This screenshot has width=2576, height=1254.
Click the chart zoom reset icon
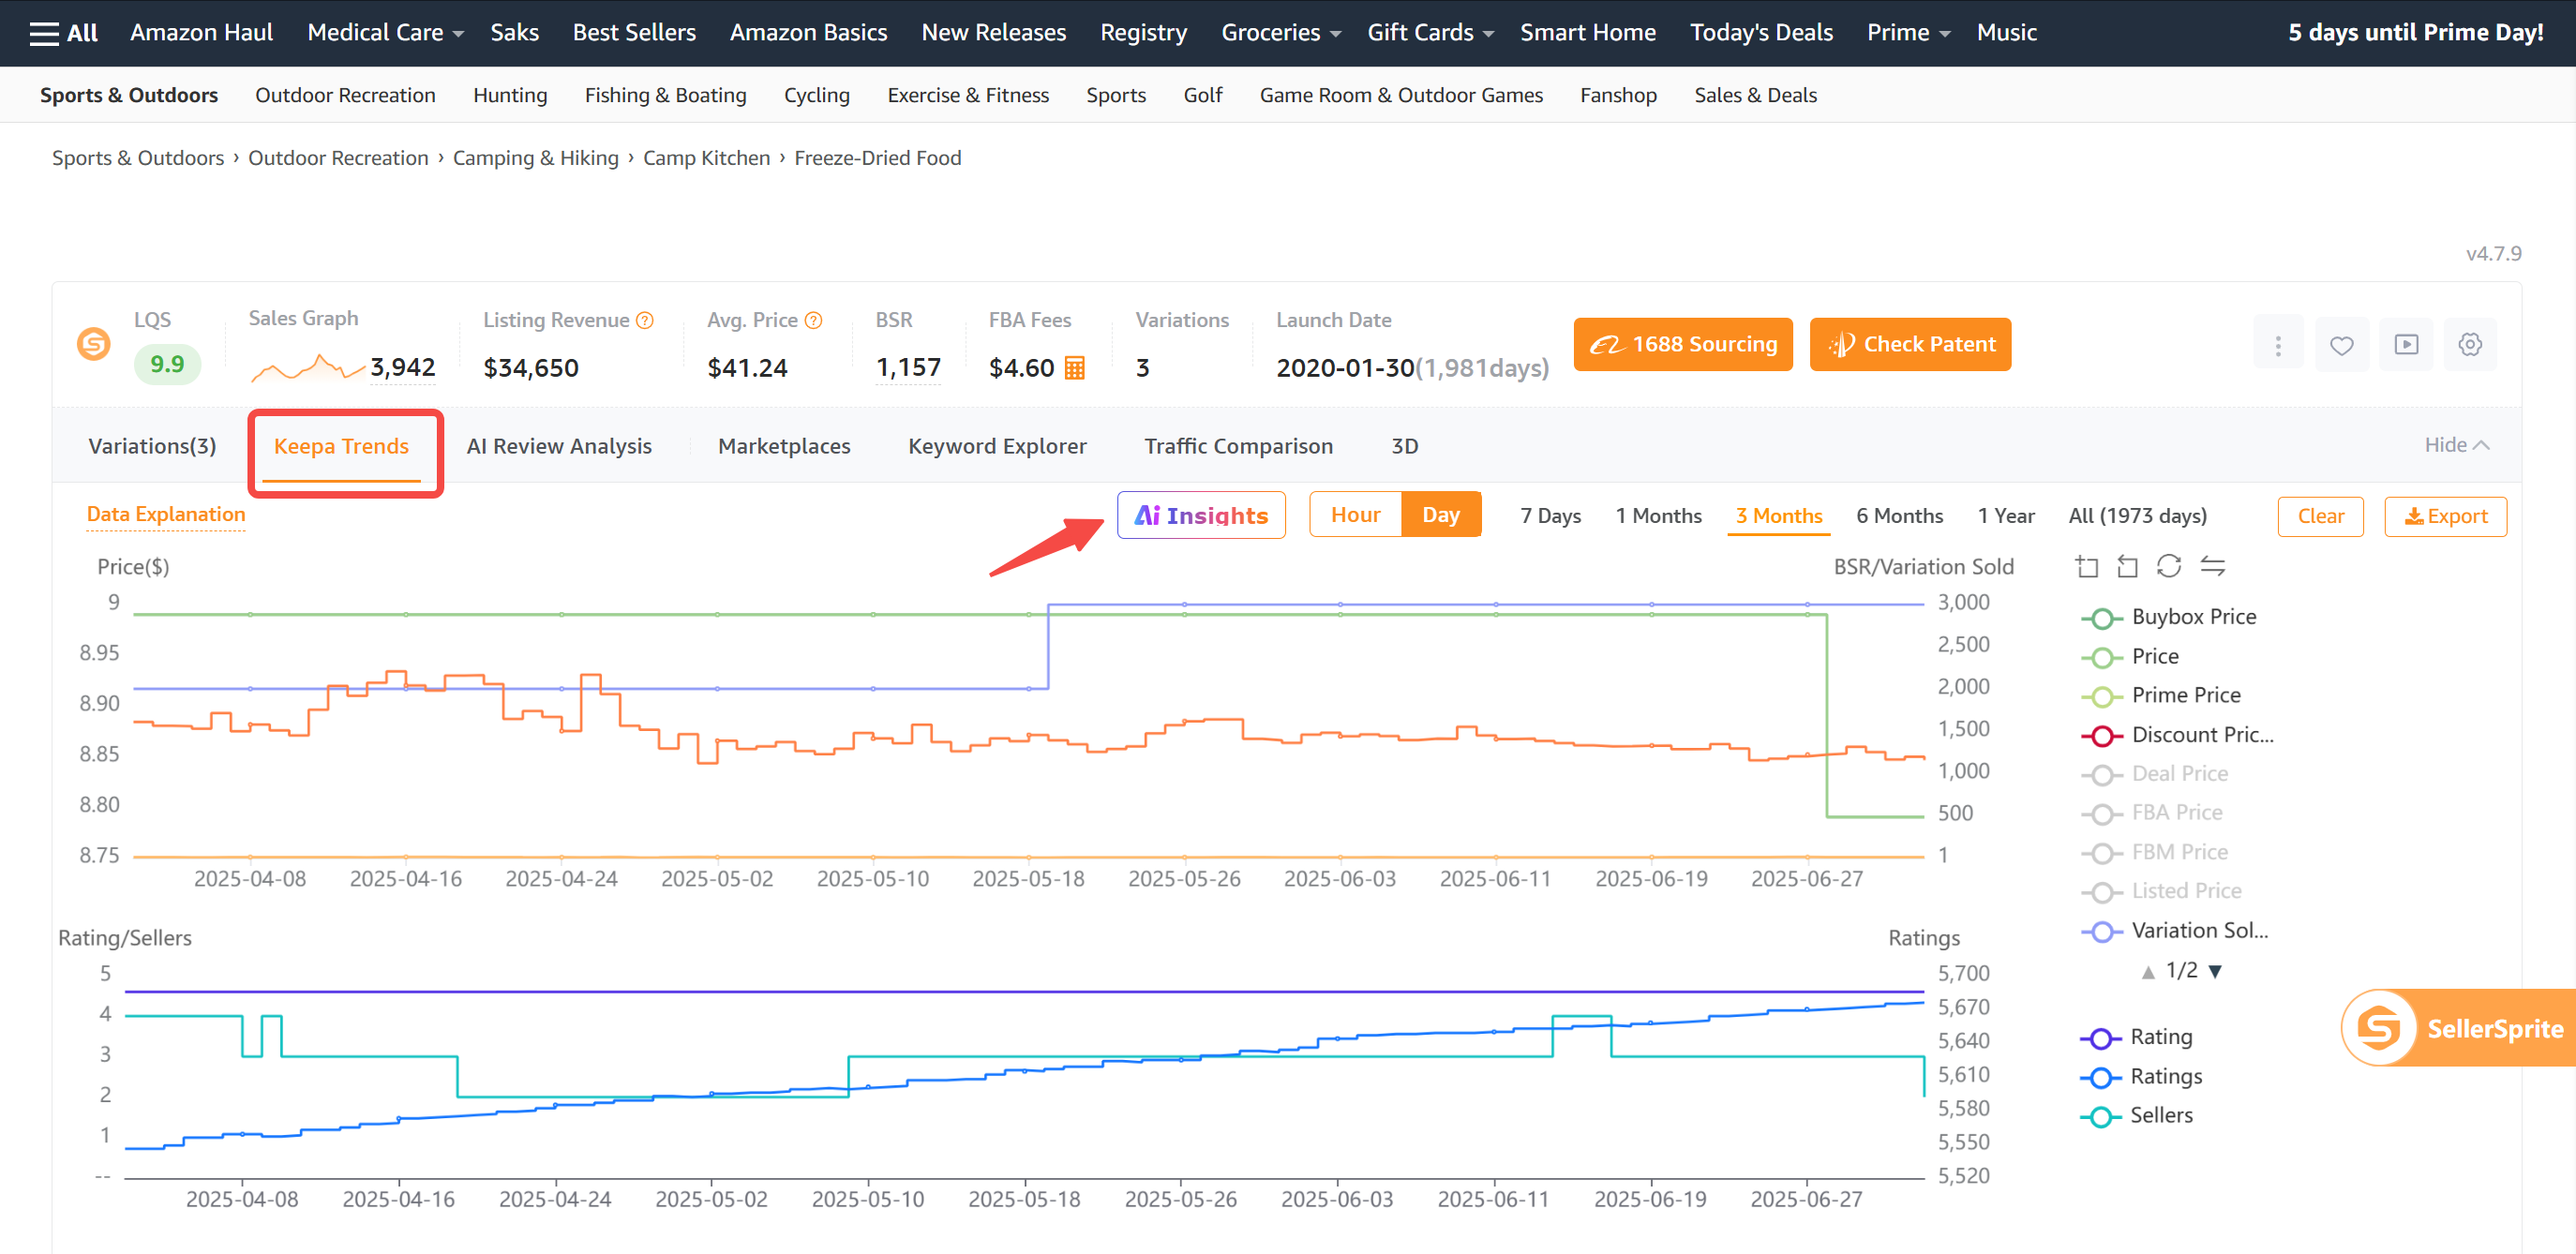pos(2128,567)
